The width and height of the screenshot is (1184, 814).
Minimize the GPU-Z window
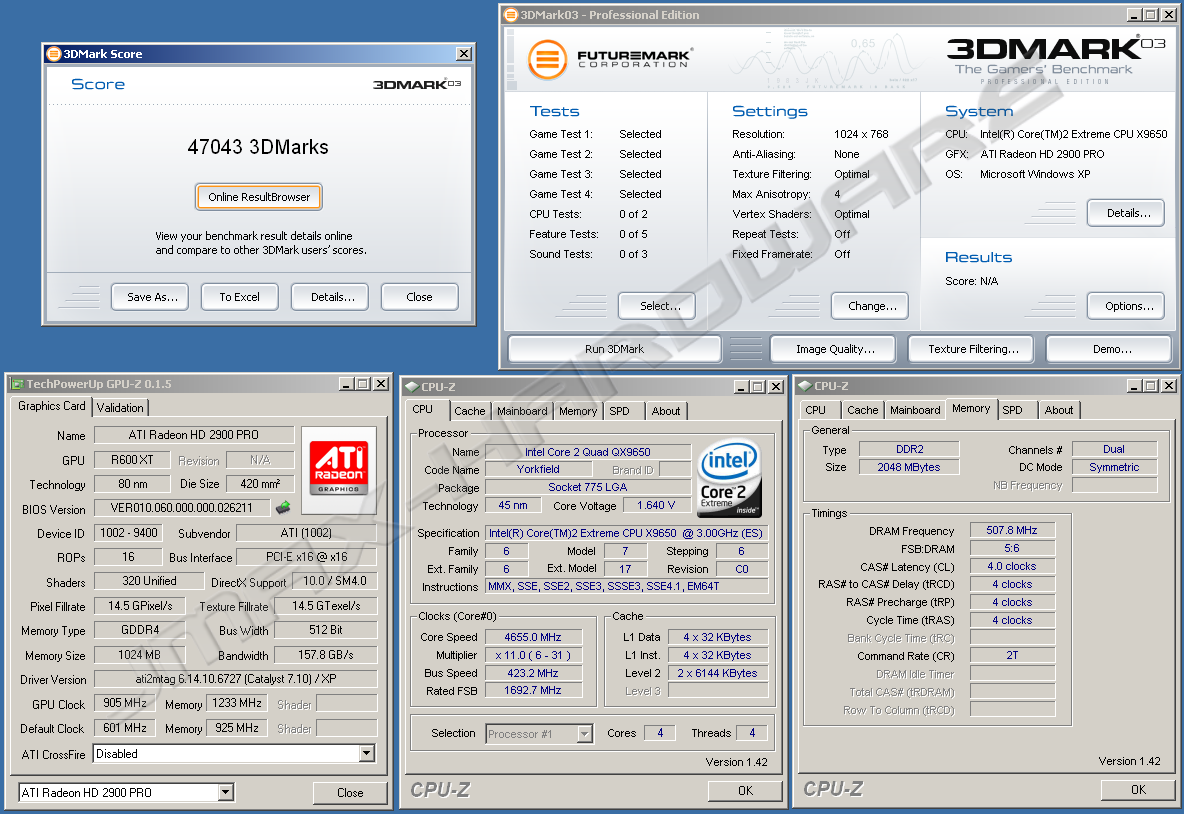coord(346,384)
